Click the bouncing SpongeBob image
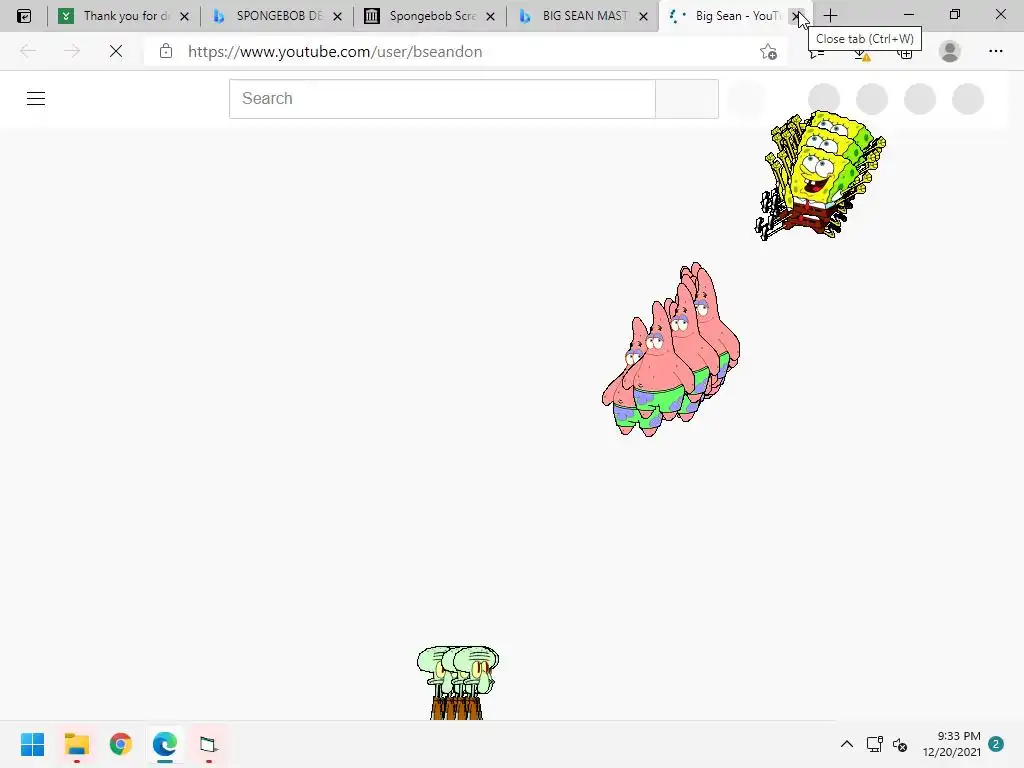This screenshot has width=1024, height=768. 820,174
